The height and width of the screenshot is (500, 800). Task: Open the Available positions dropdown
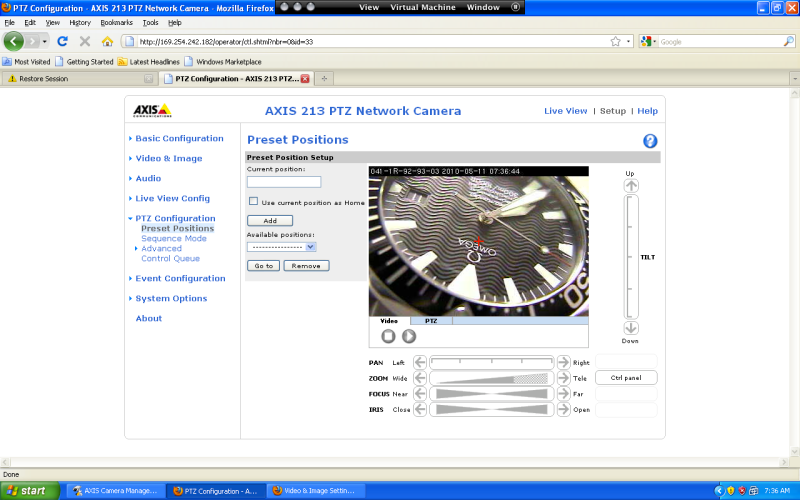click(282, 247)
